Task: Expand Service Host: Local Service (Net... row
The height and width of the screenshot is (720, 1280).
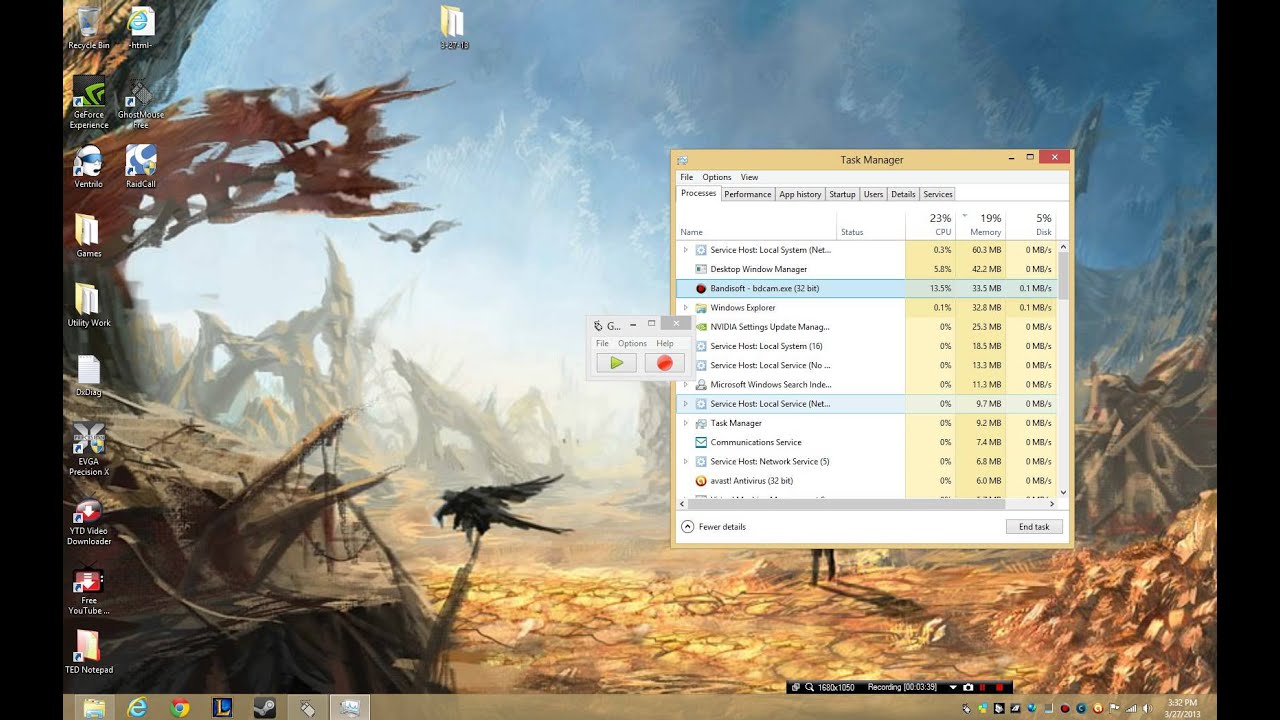Action: [685, 404]
